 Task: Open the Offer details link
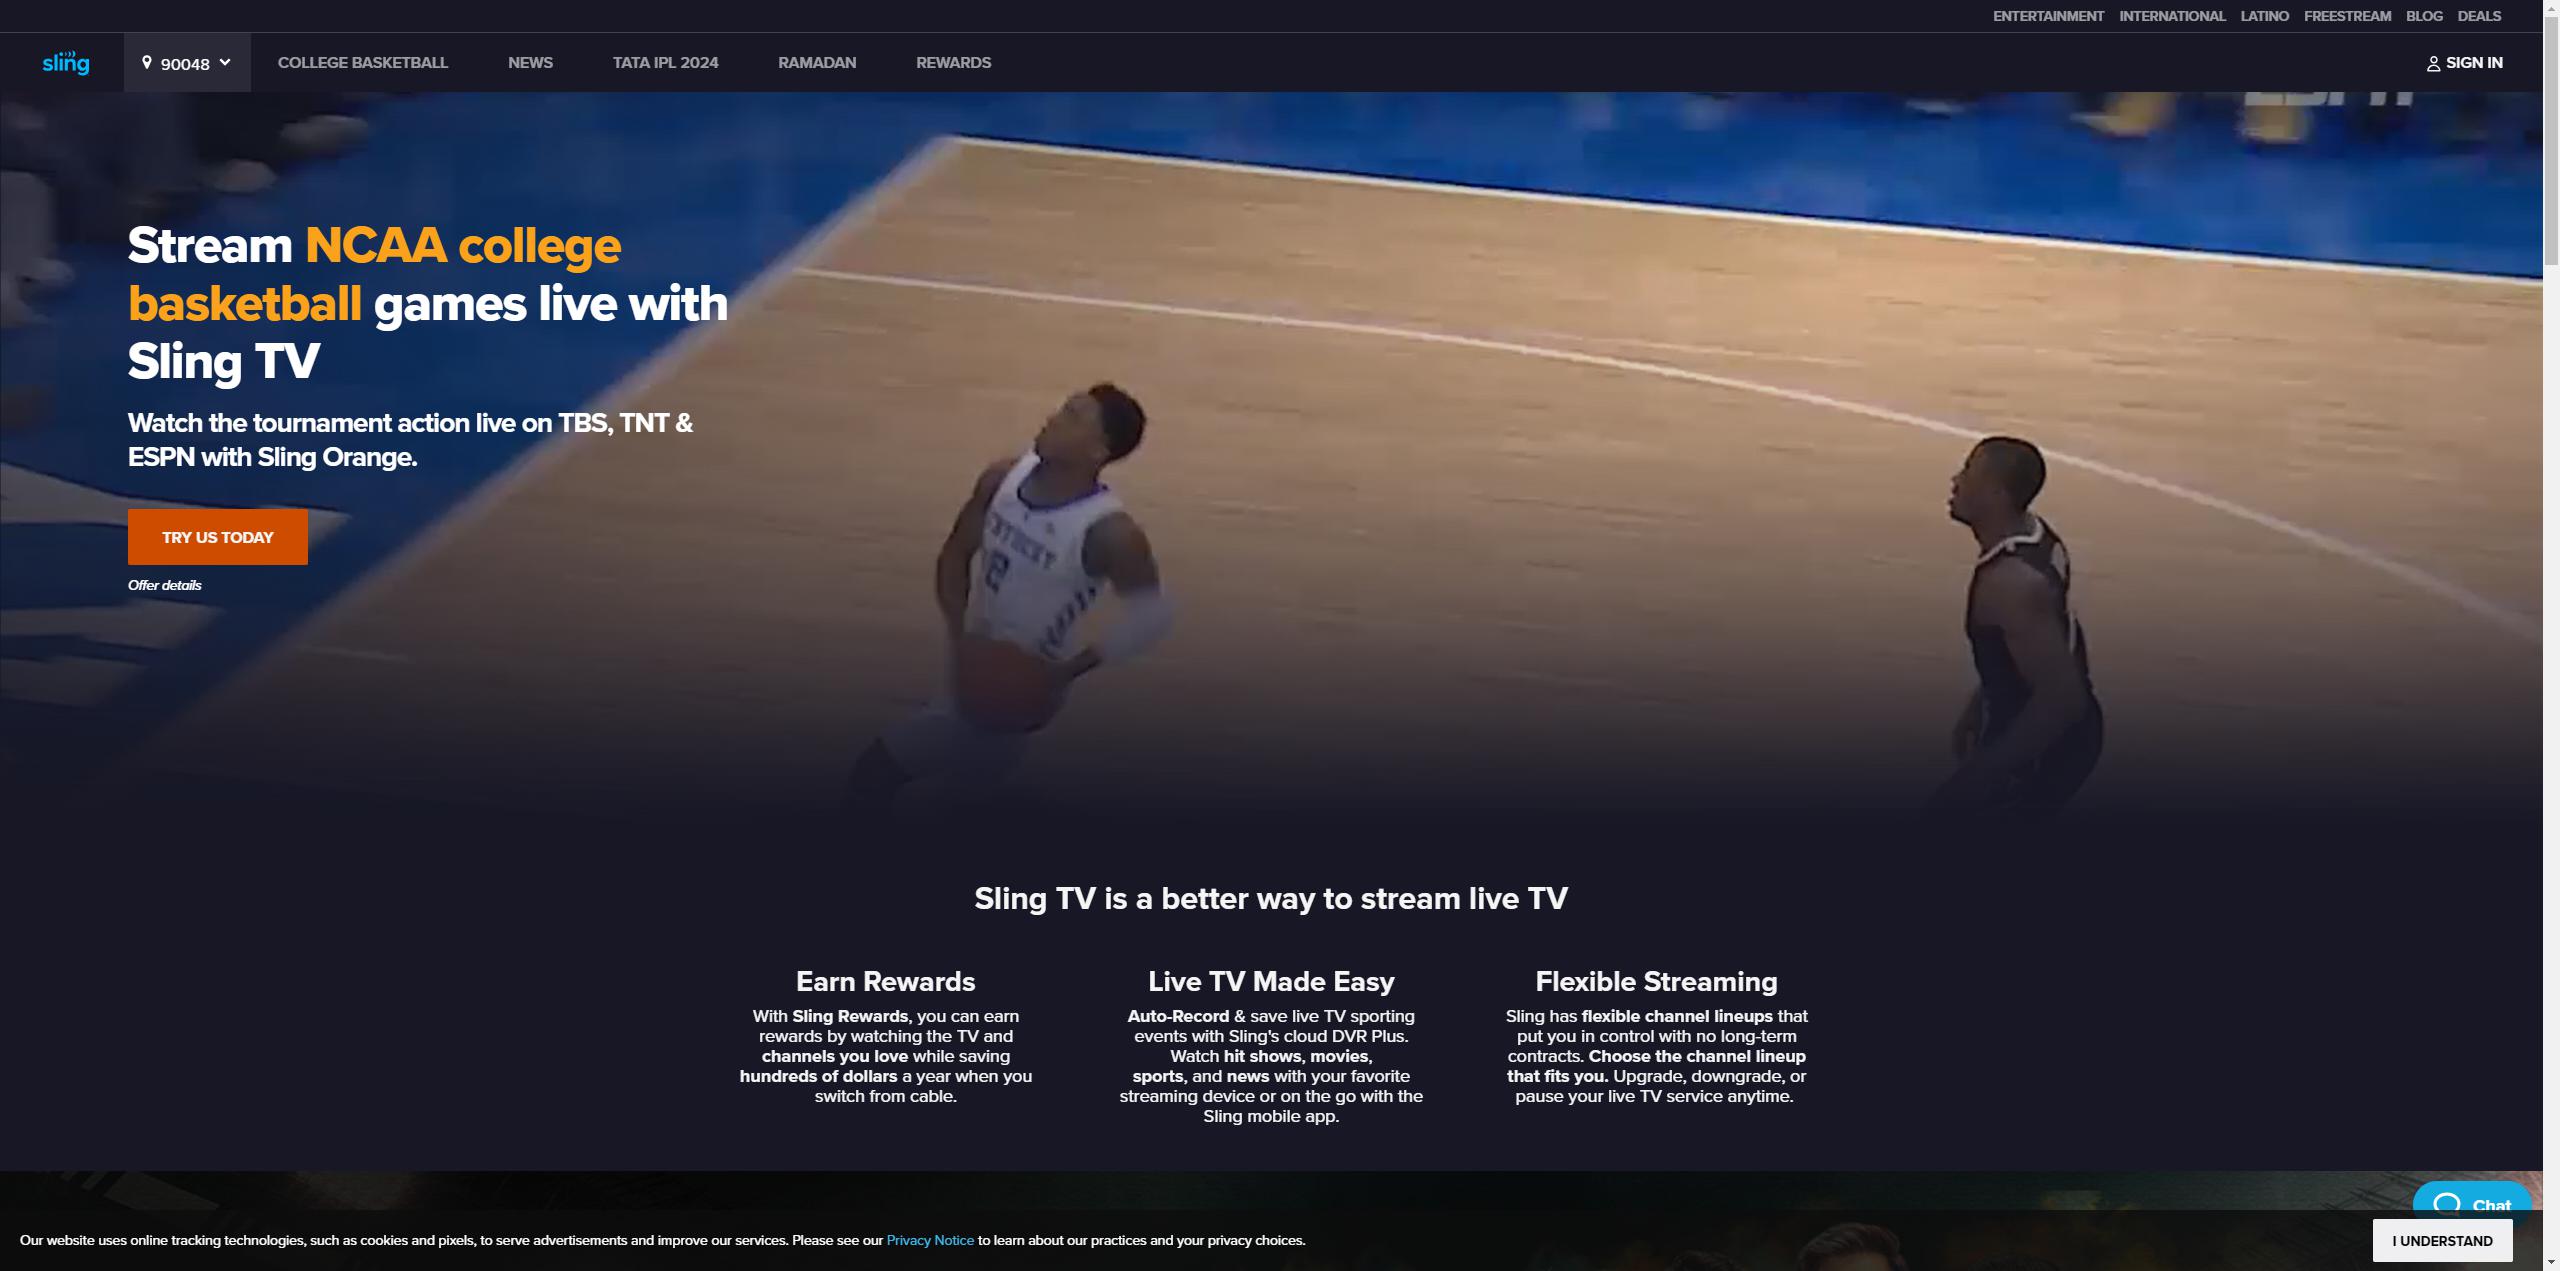164,585
